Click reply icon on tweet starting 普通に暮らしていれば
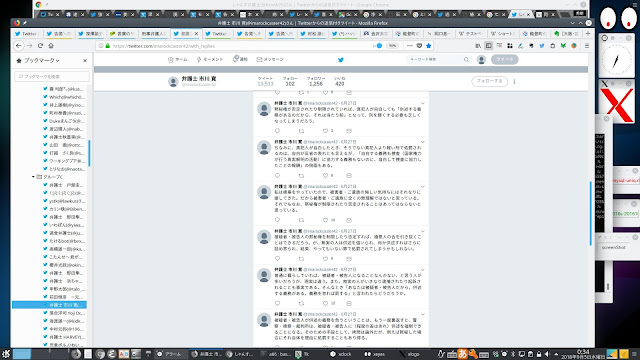Image resolution: width=640 pixels, height=360 pixels. (x=278, y=303)
